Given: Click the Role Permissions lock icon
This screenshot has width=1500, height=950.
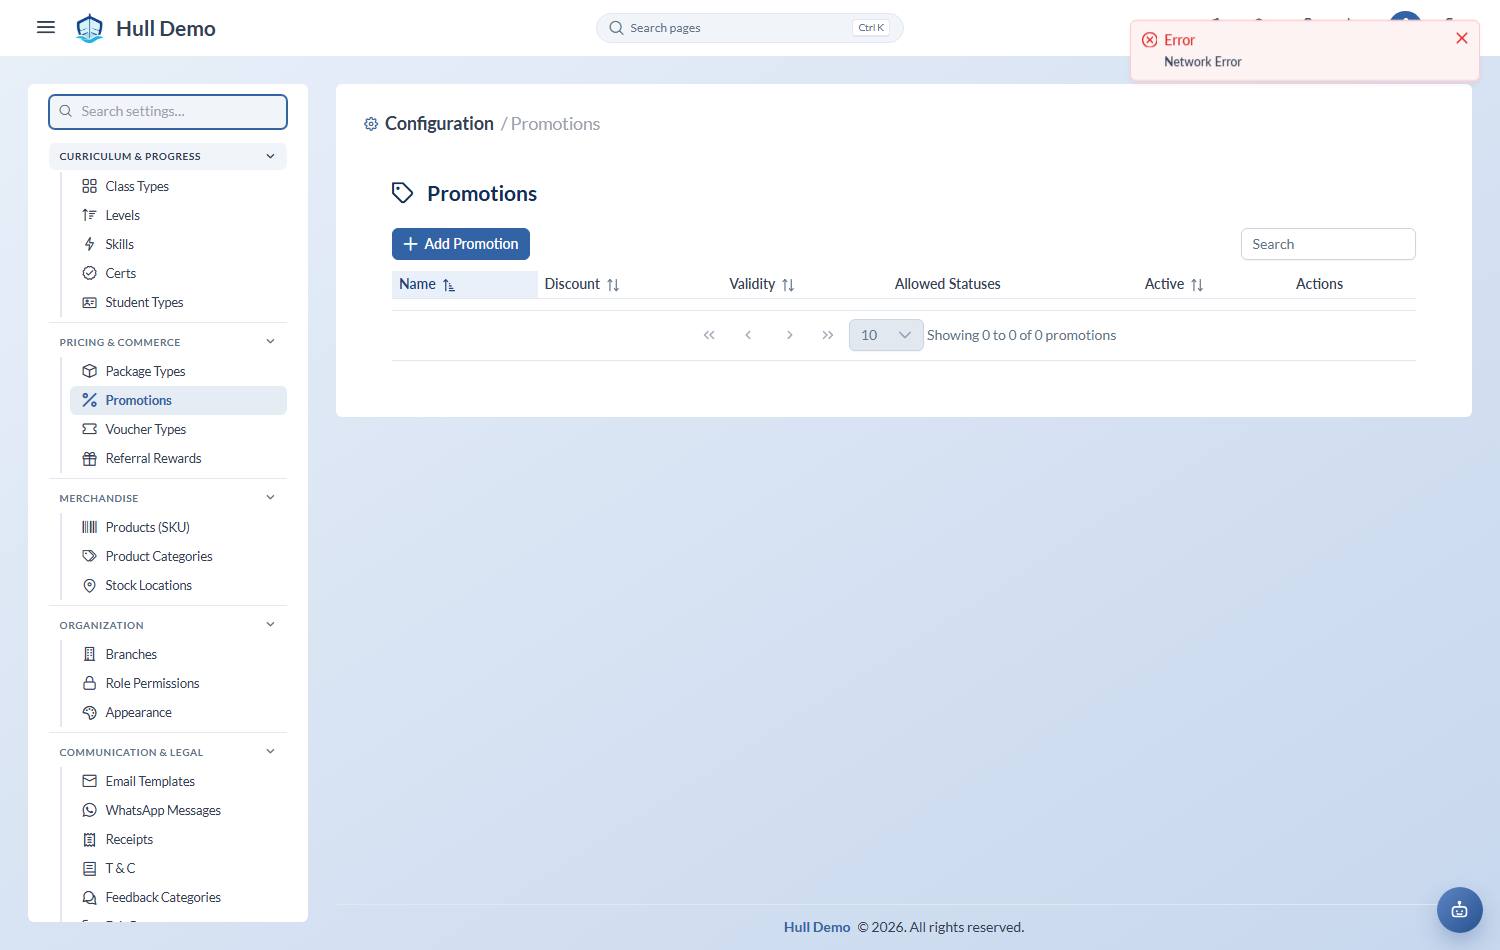Looking at the screenshot, I should [x=89, y=683].
